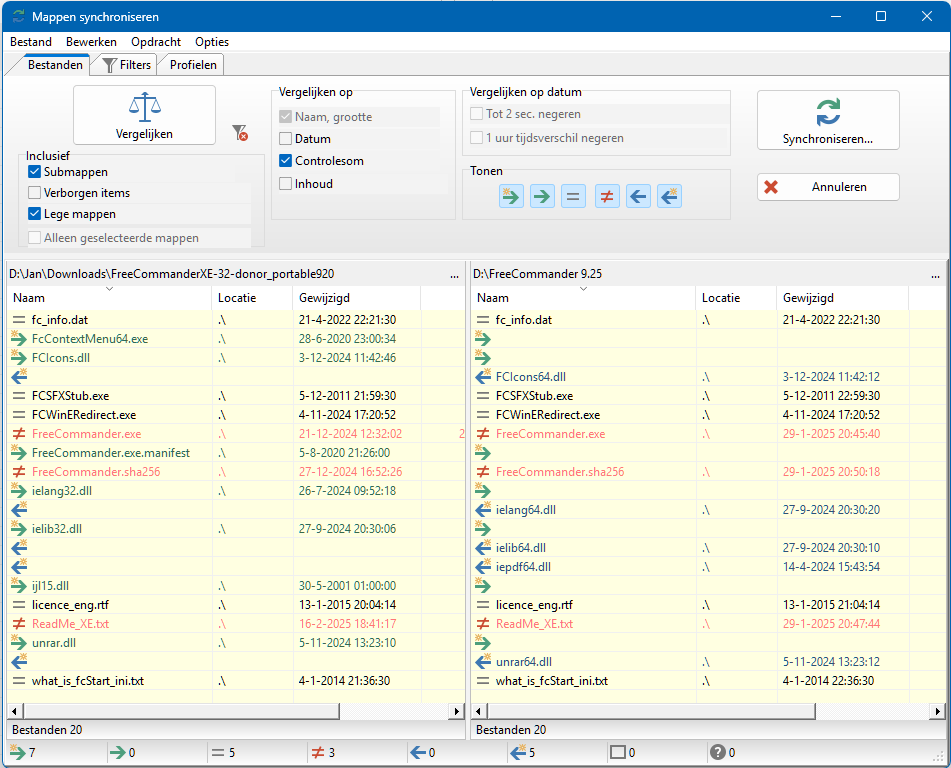Toggle show different files filter
Screen dimensions: 951x768
607,197
